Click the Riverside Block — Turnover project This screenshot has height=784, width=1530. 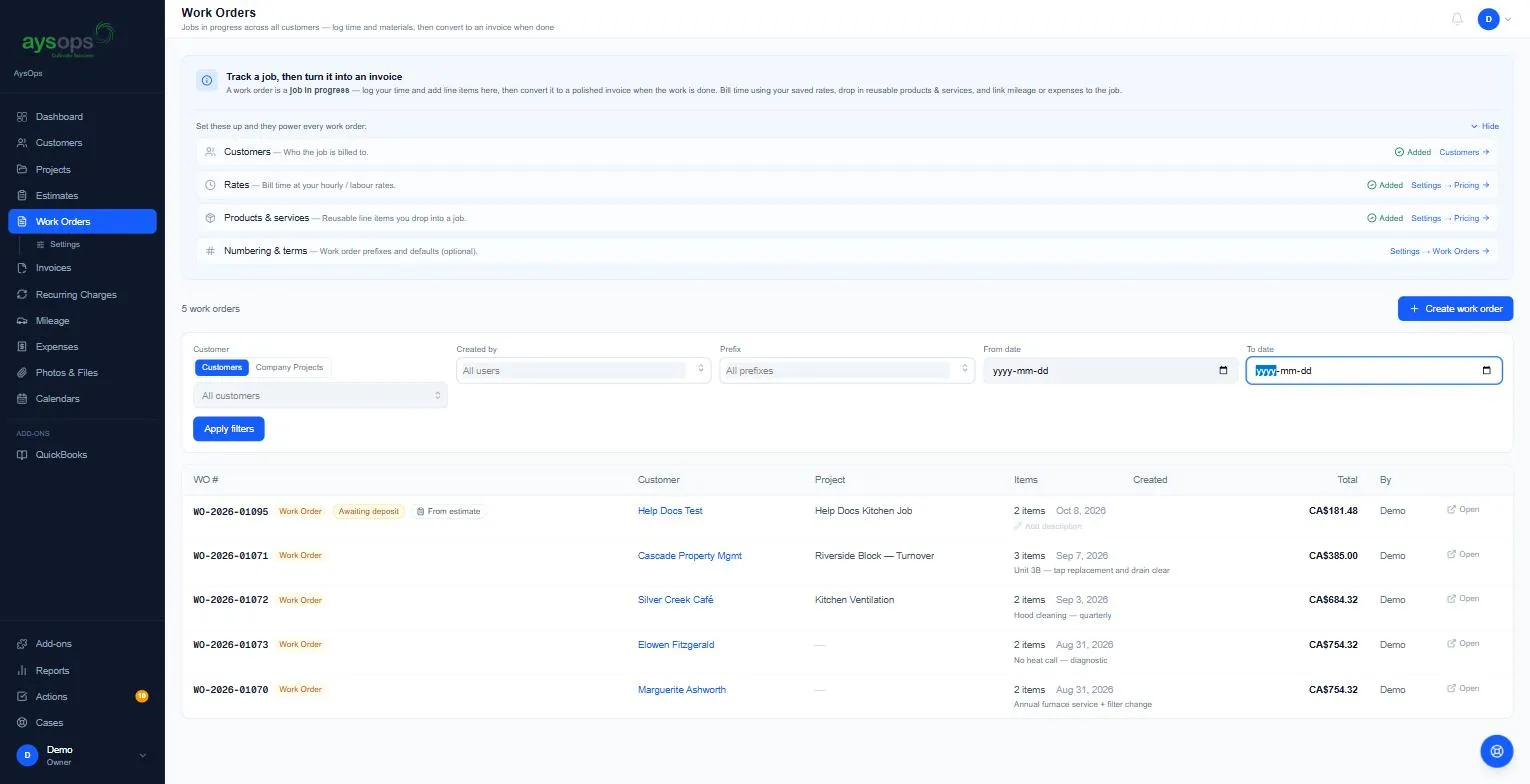coord(875,556)
